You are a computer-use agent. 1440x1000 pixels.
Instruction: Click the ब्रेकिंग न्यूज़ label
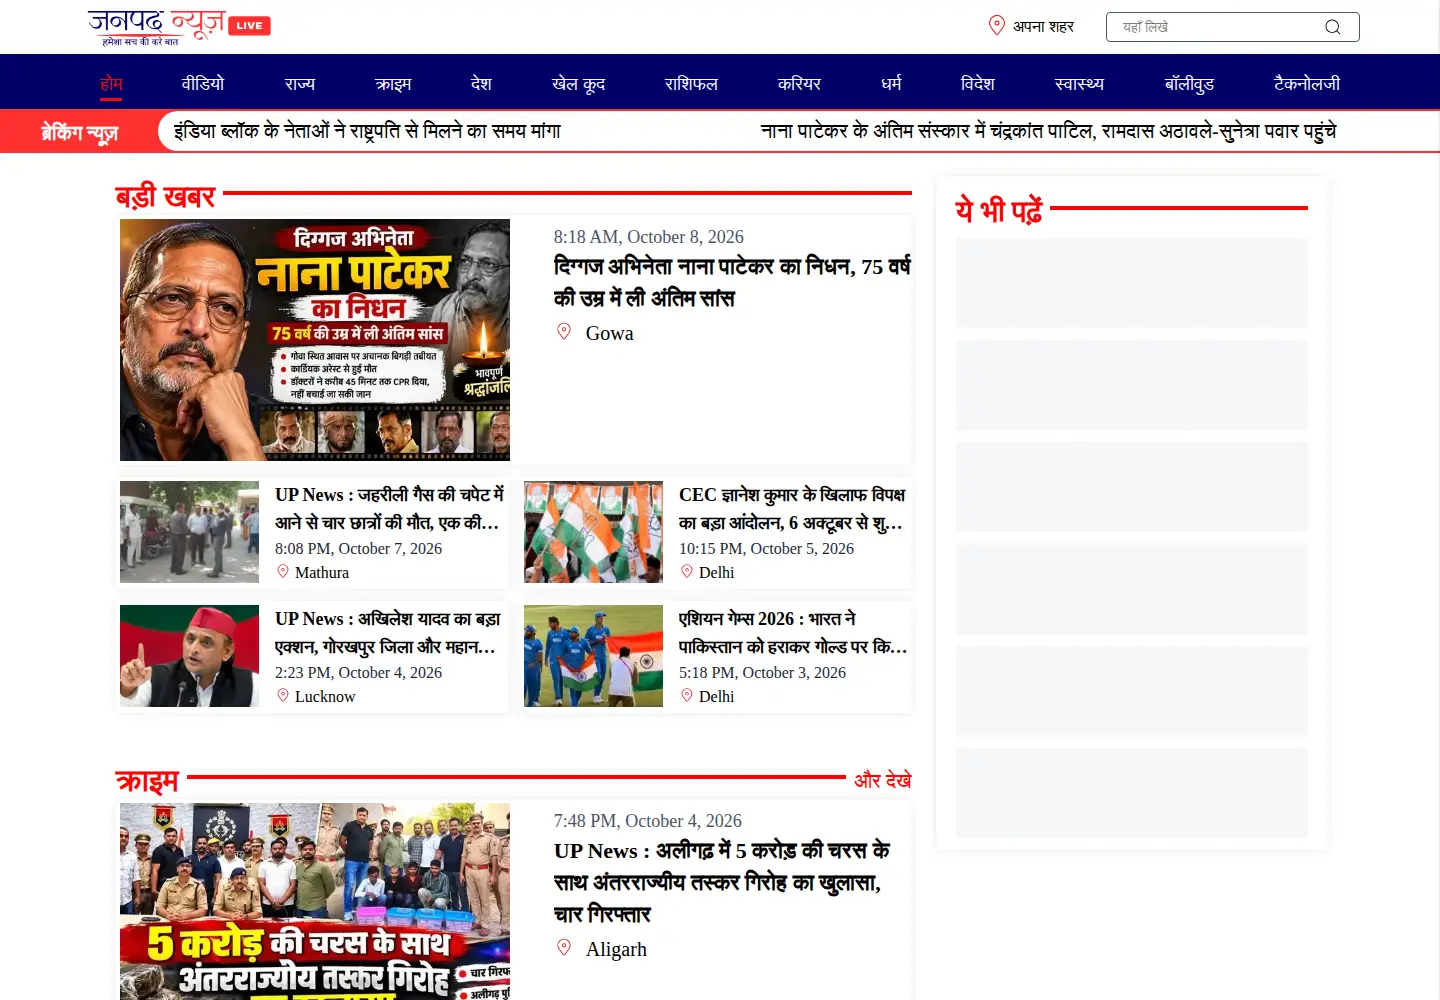point(79,132)
